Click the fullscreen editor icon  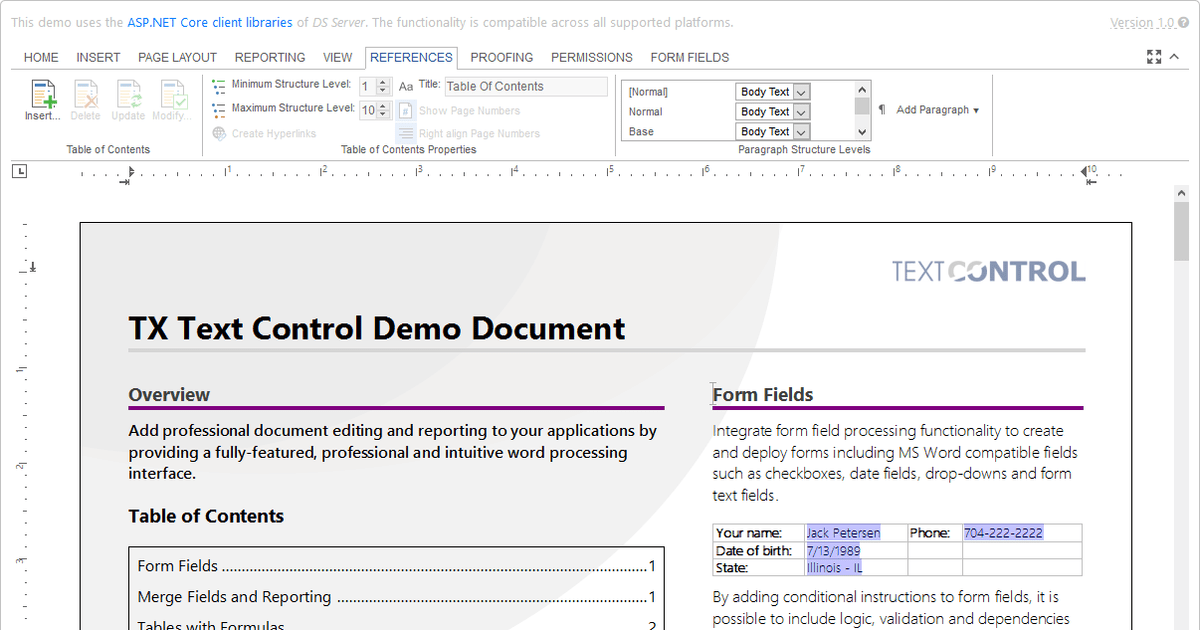1154,57
